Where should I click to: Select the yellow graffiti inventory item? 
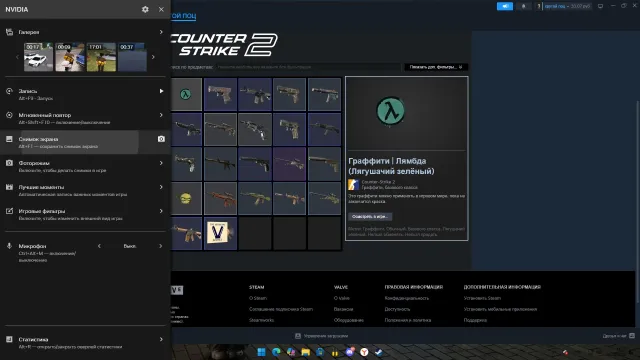(186, 198)
